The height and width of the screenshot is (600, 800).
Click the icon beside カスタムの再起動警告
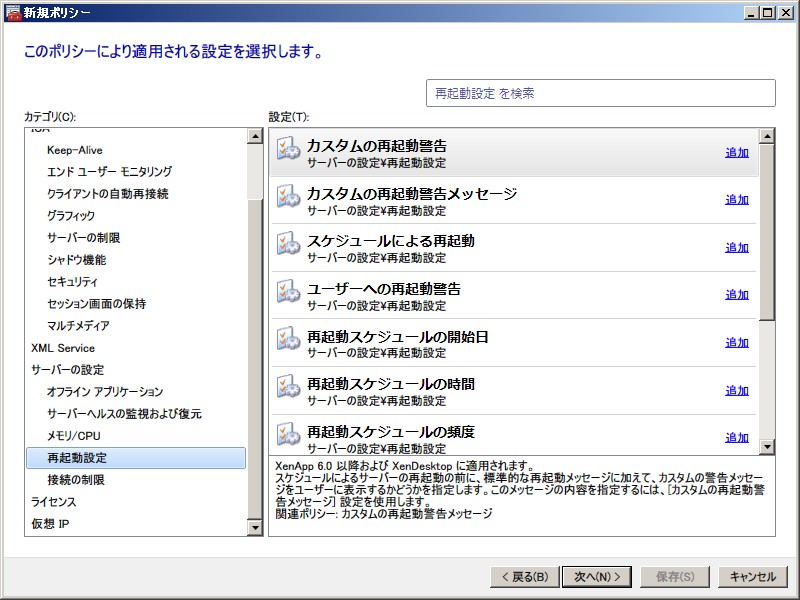click(288, 150)
